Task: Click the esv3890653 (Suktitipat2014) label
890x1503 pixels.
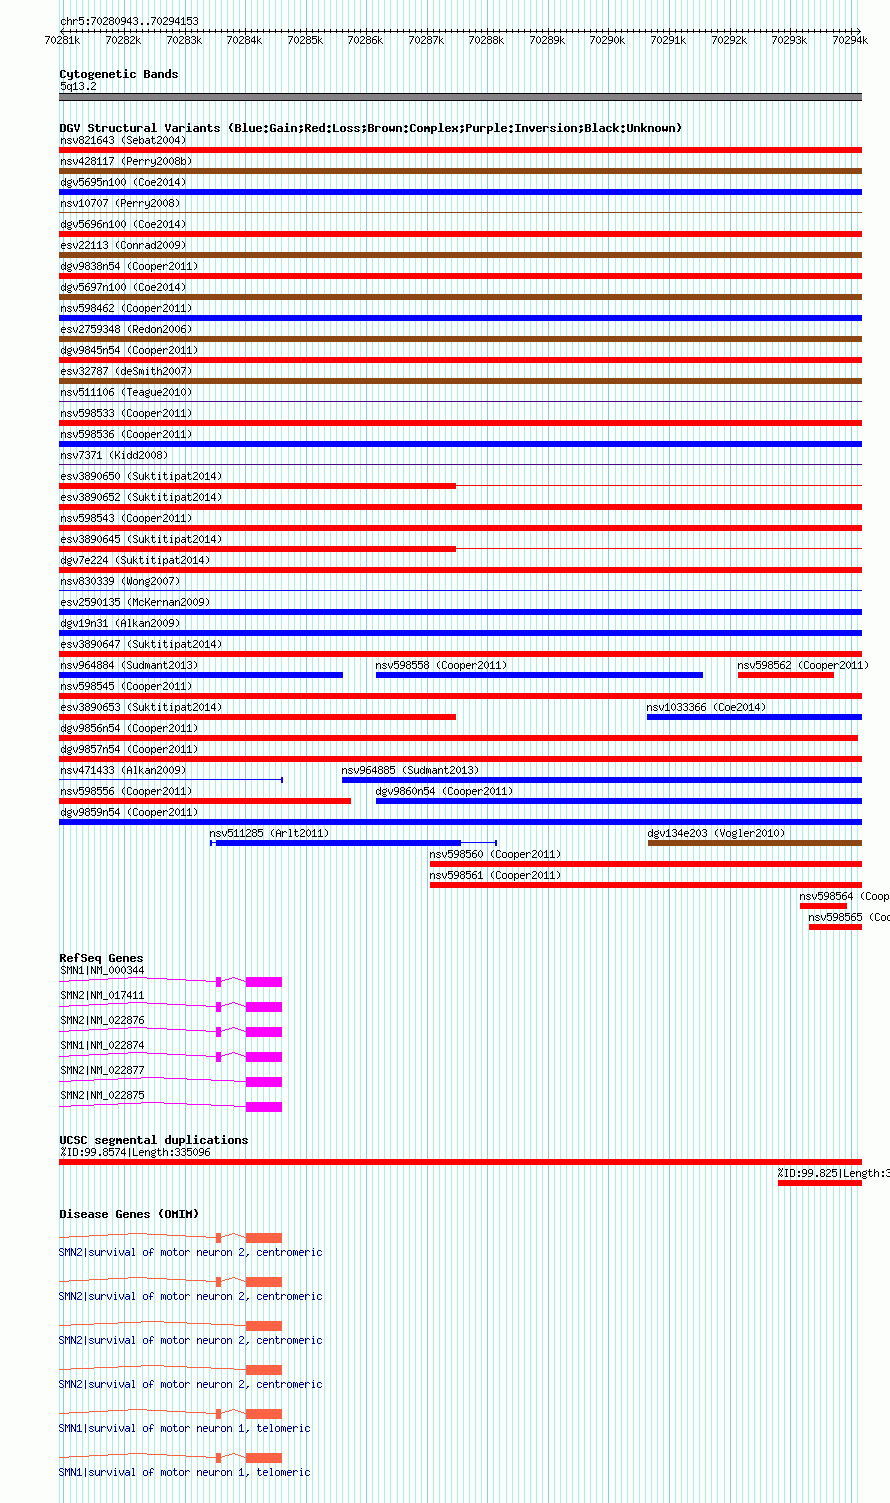Action: tap(141, 708)
